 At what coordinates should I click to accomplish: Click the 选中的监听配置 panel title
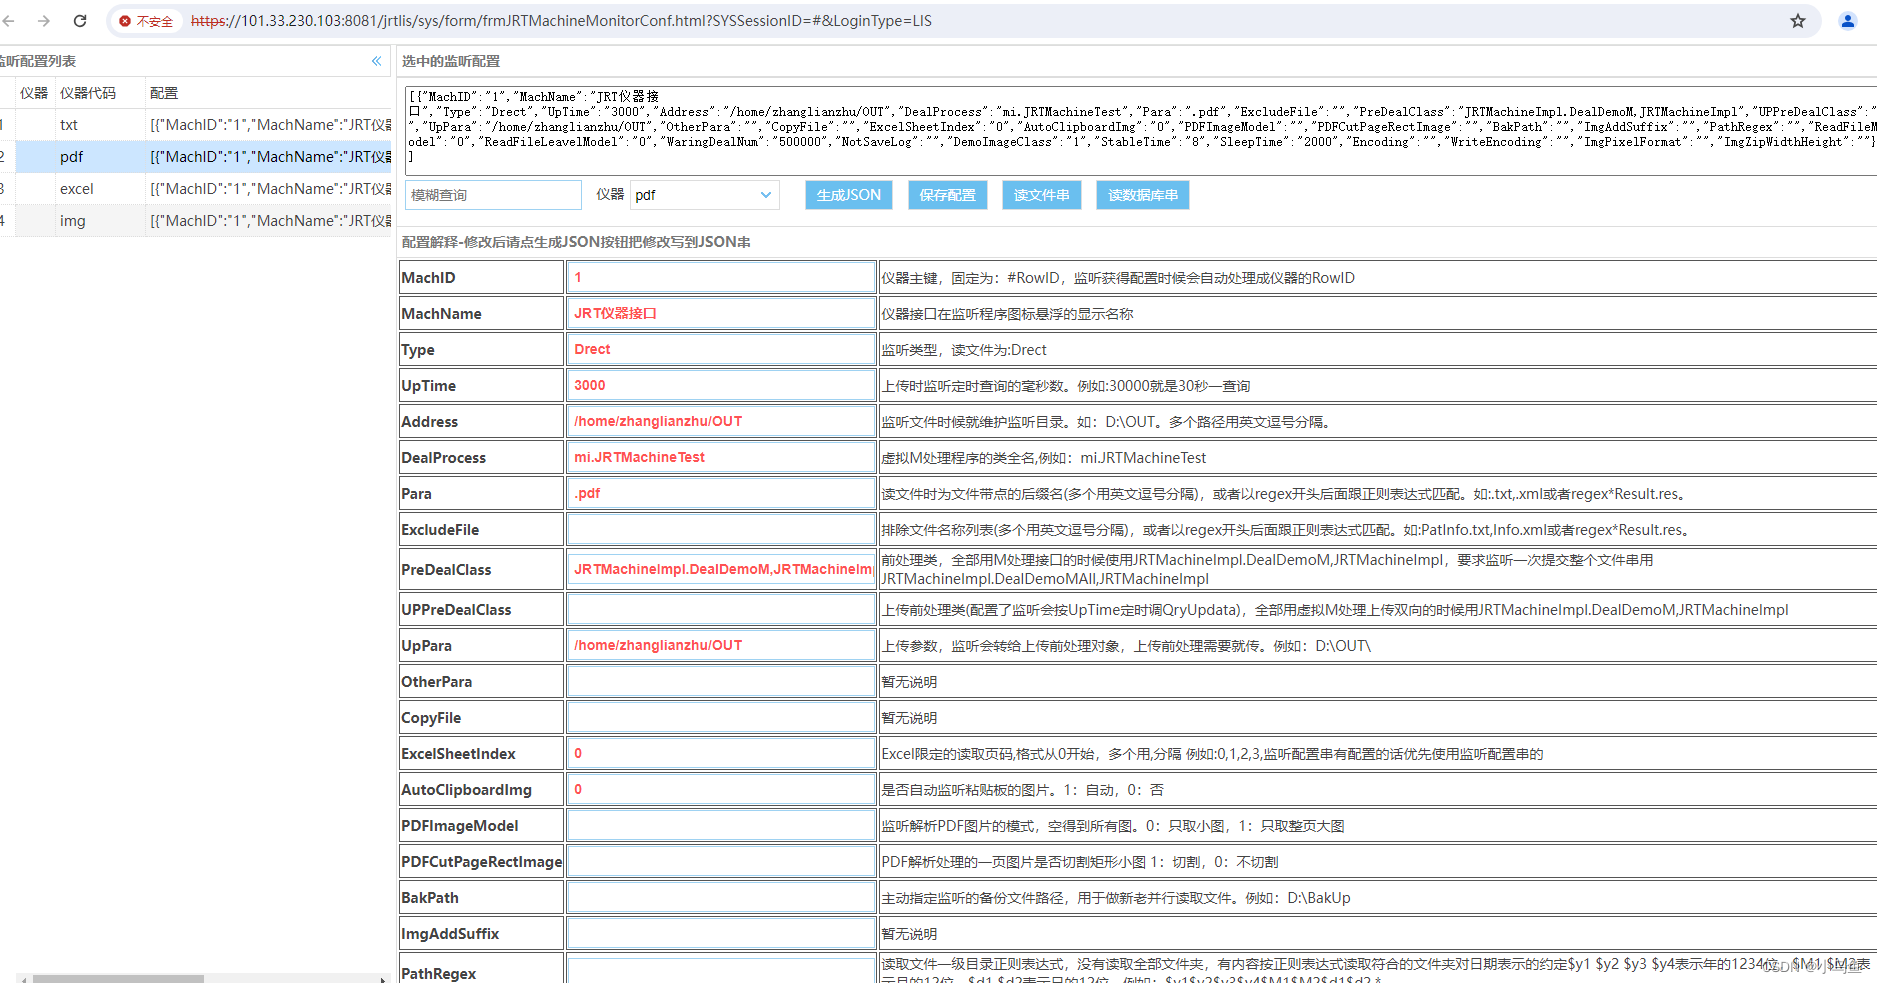pos(451,61)
